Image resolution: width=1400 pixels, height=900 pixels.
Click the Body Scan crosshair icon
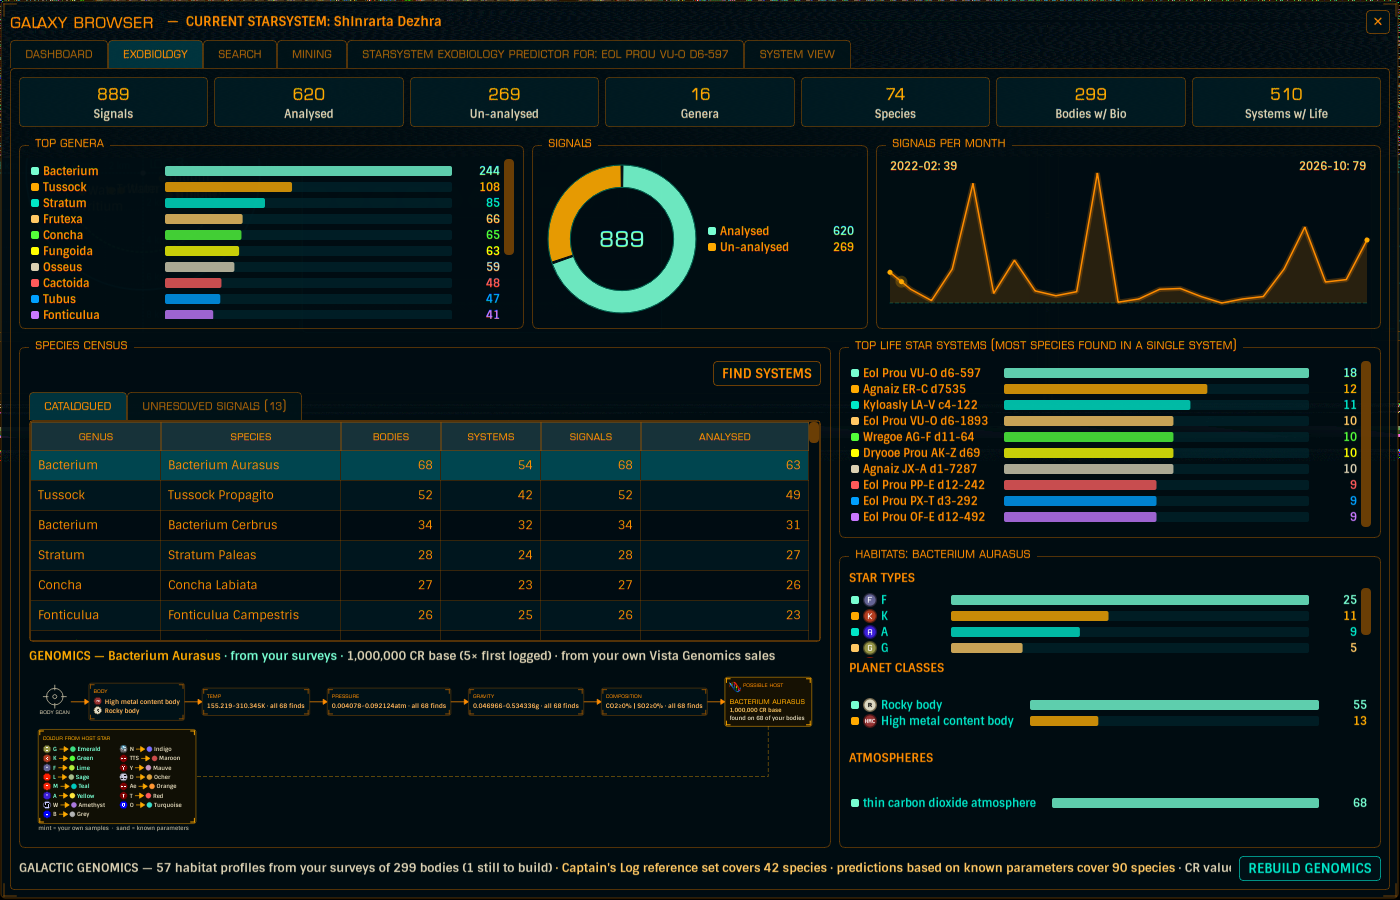pos(55,696)
